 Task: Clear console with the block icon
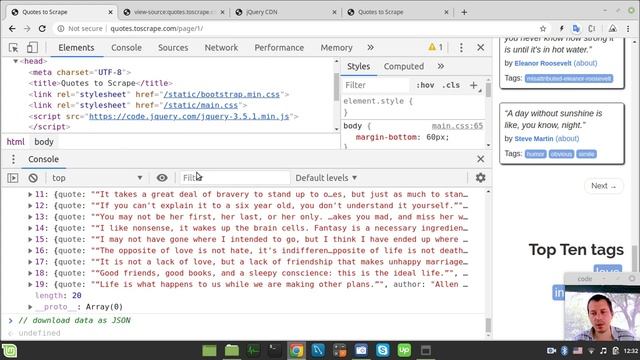click(33, 178)
